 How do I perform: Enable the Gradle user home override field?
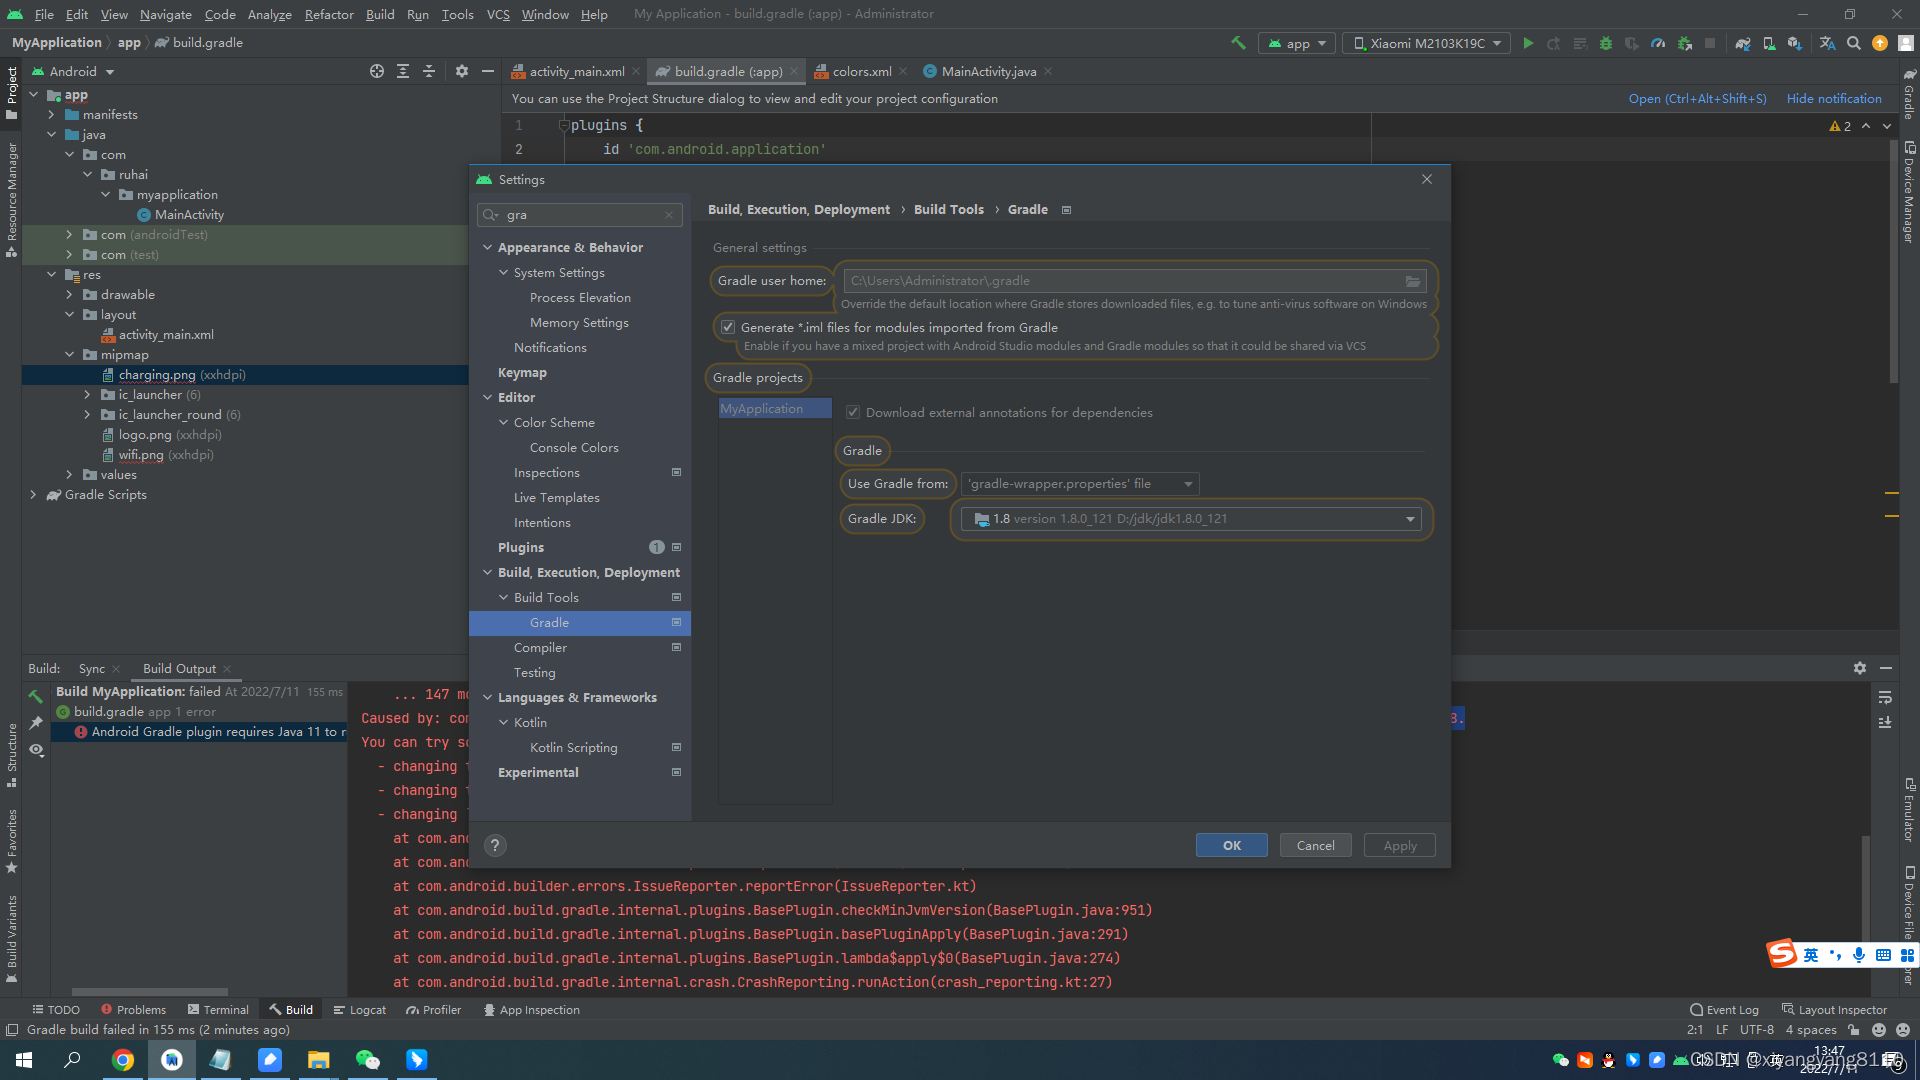point(1135,281)
